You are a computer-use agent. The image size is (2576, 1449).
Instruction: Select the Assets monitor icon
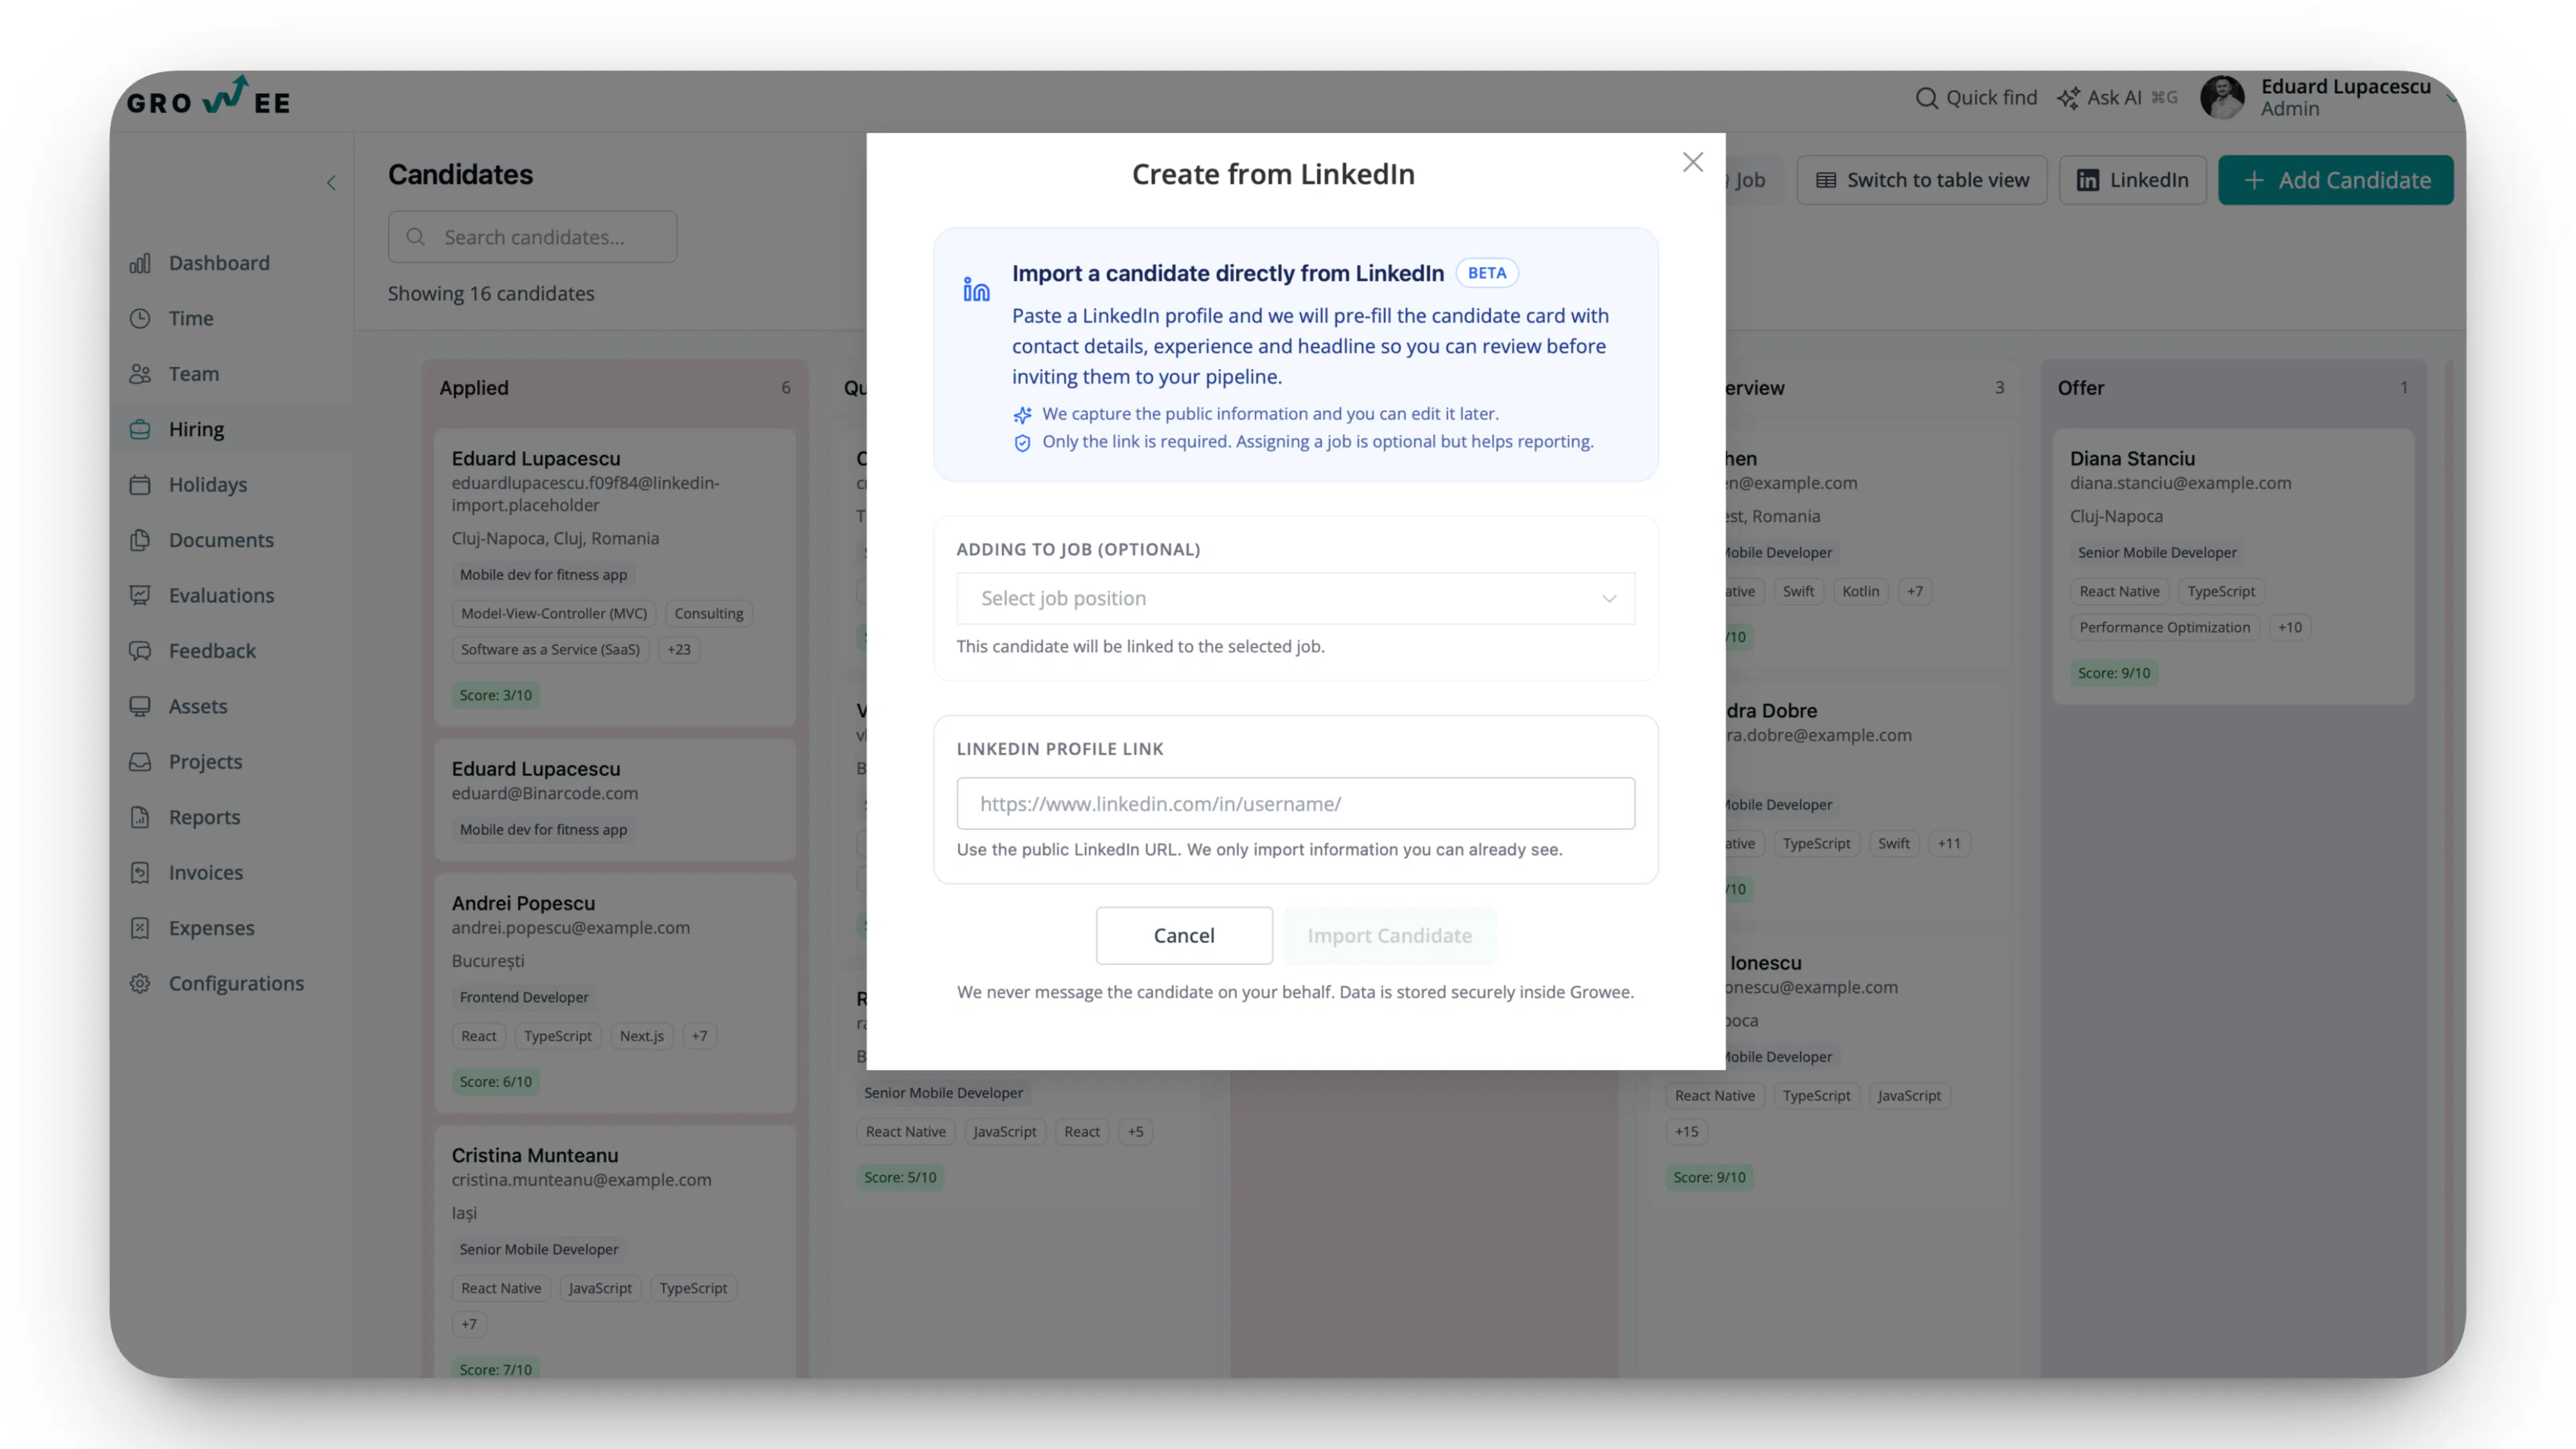point(140,706)
